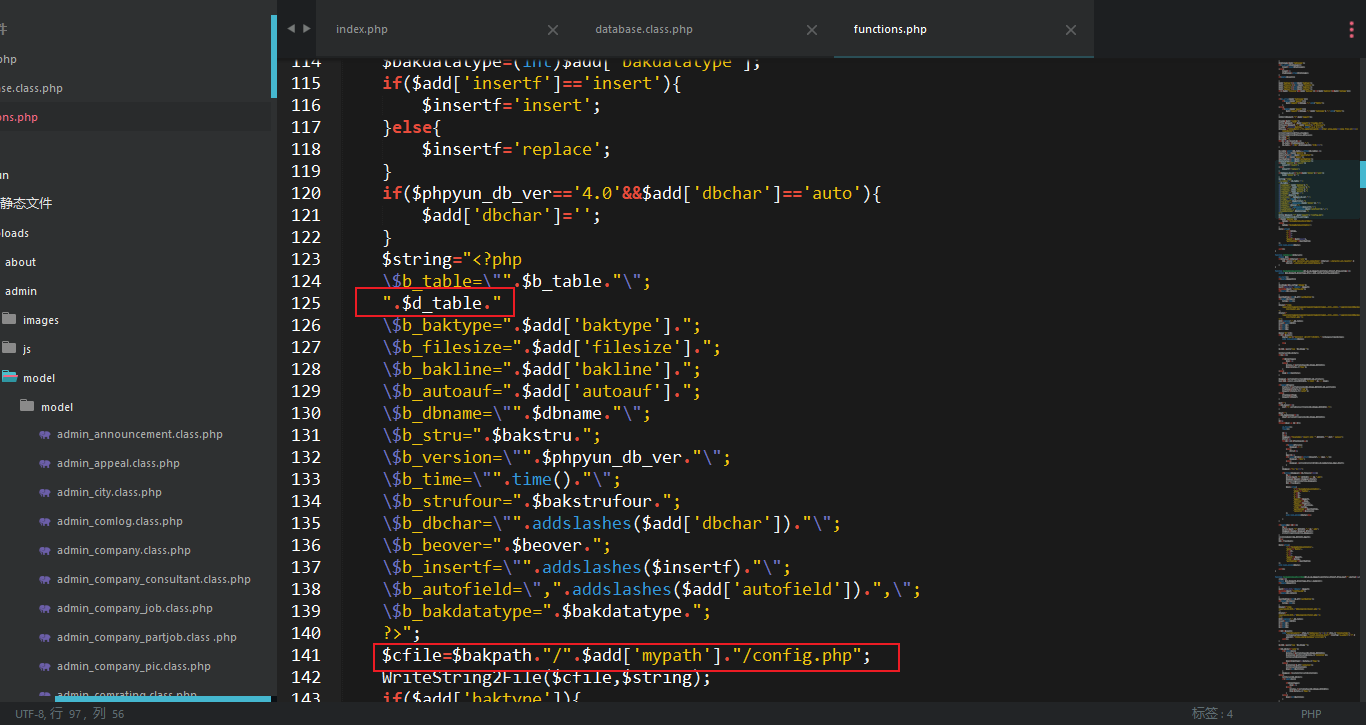The image size is (1366, 725).
Task: Click PHP icon beside admin_company_job.class.php
Action: 45,609
